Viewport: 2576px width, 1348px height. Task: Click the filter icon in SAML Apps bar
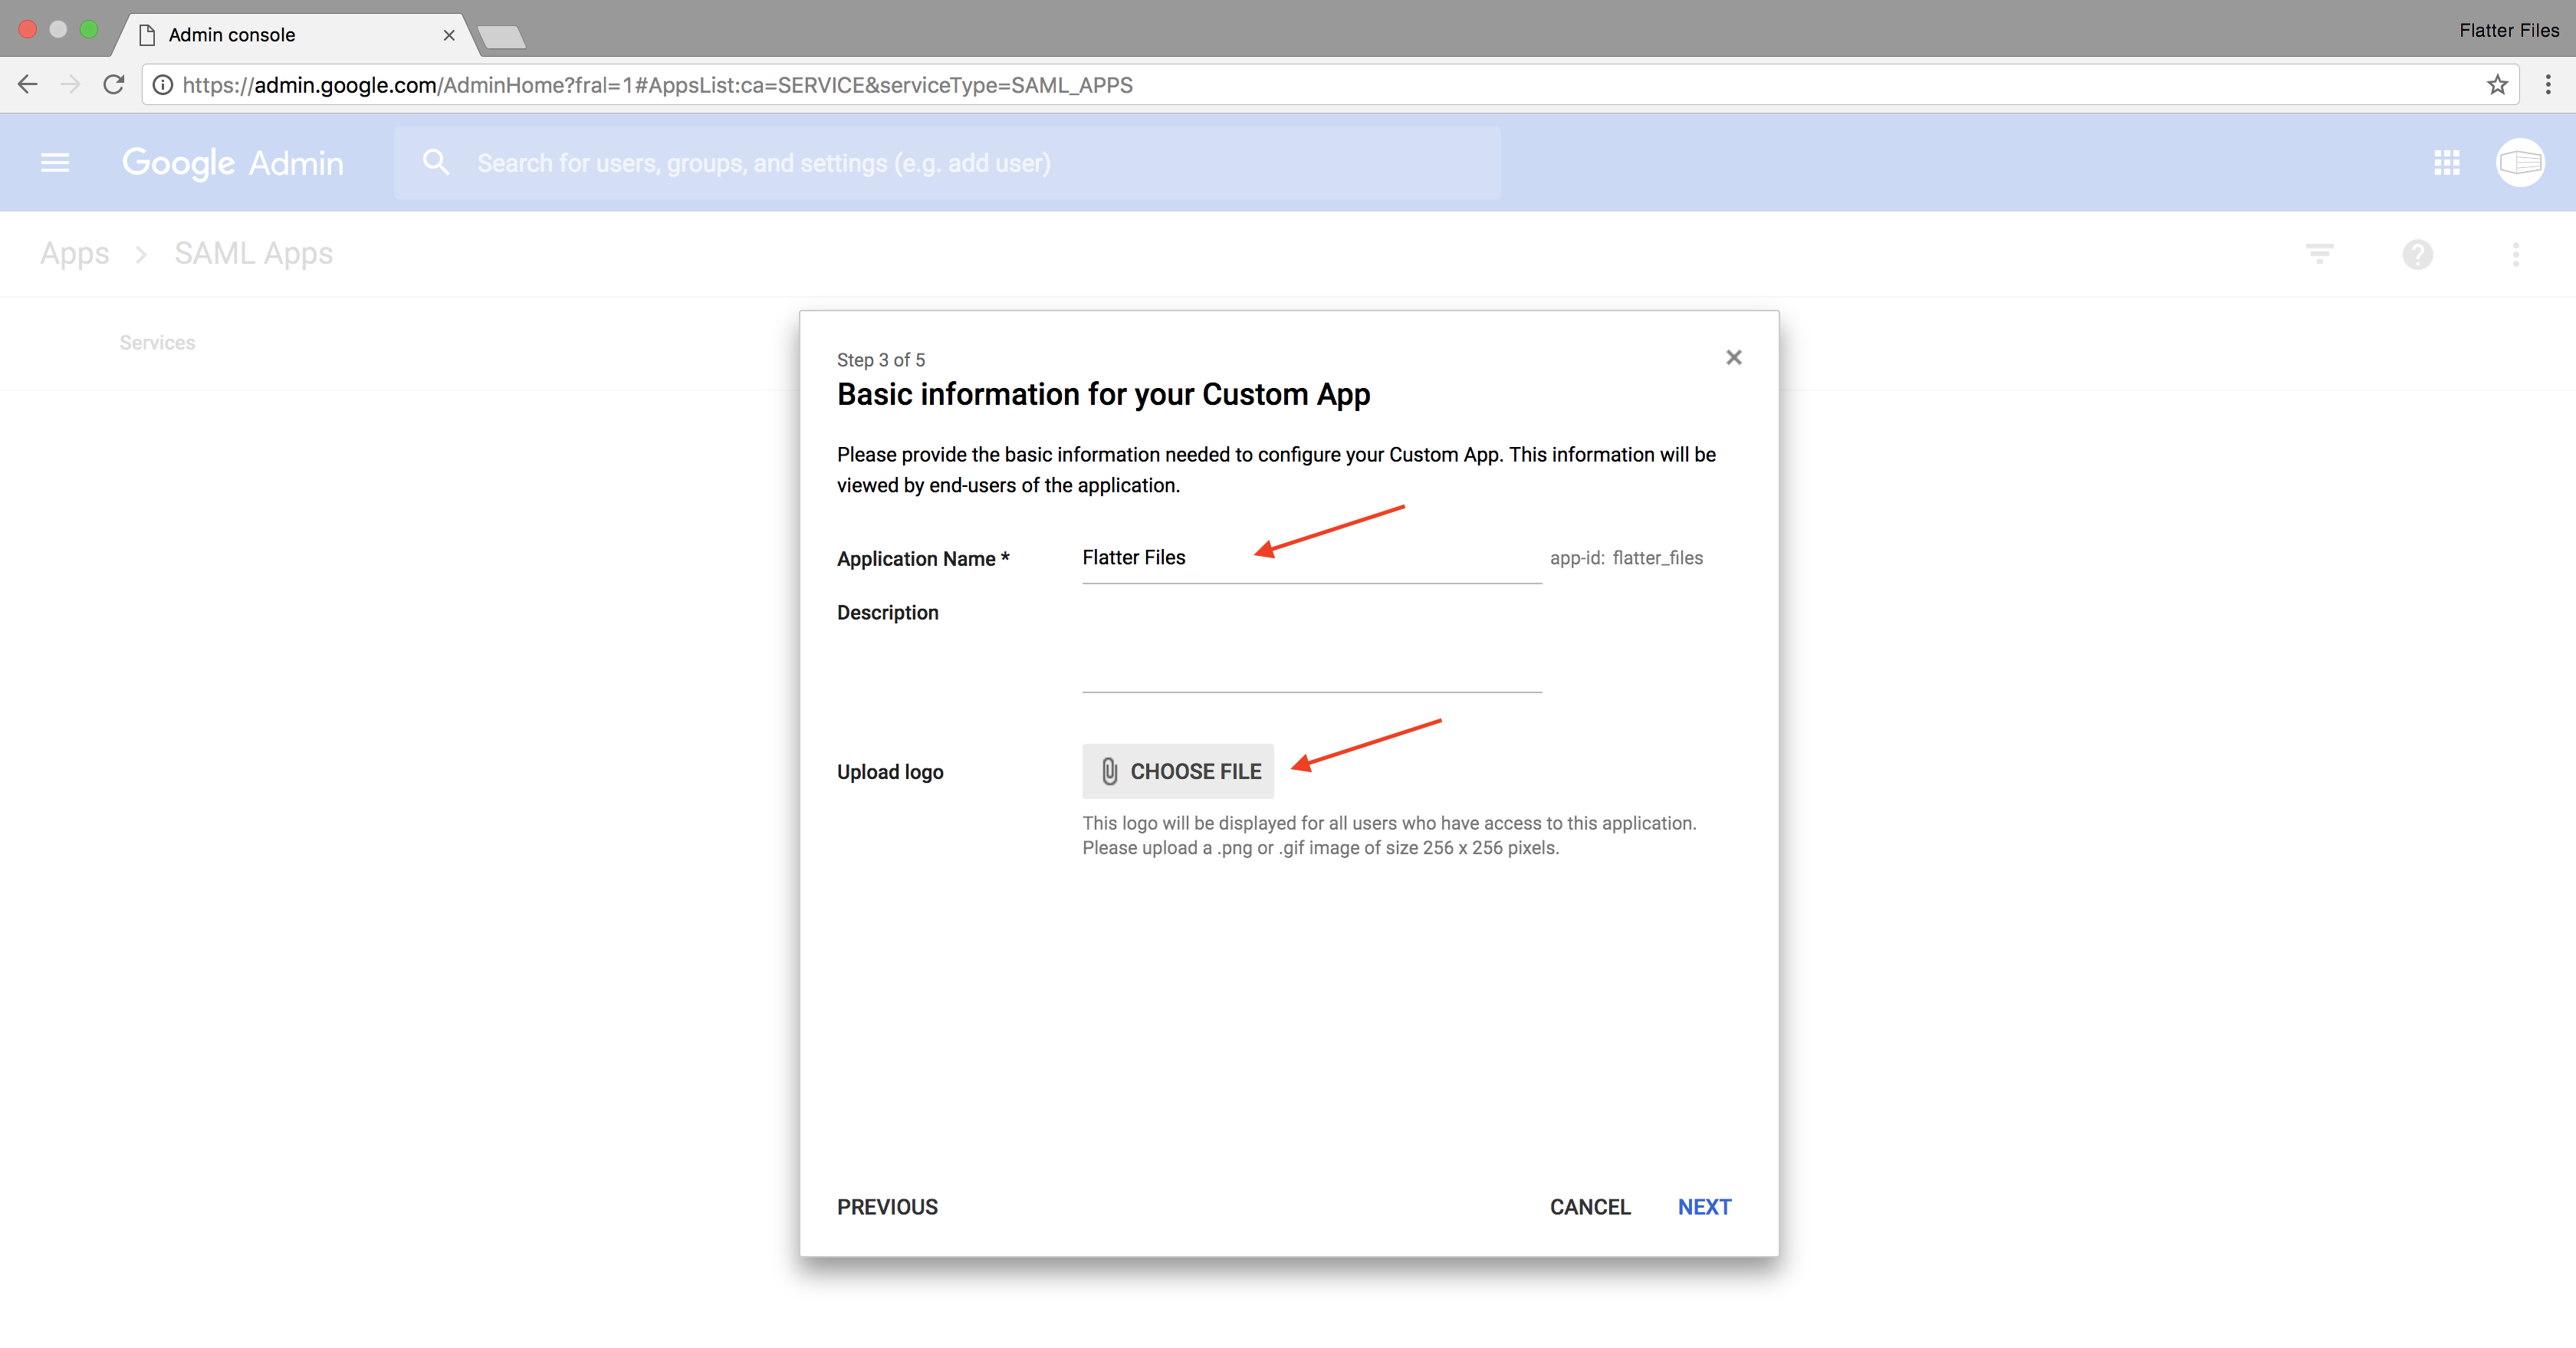click(x=2319, y=254)
